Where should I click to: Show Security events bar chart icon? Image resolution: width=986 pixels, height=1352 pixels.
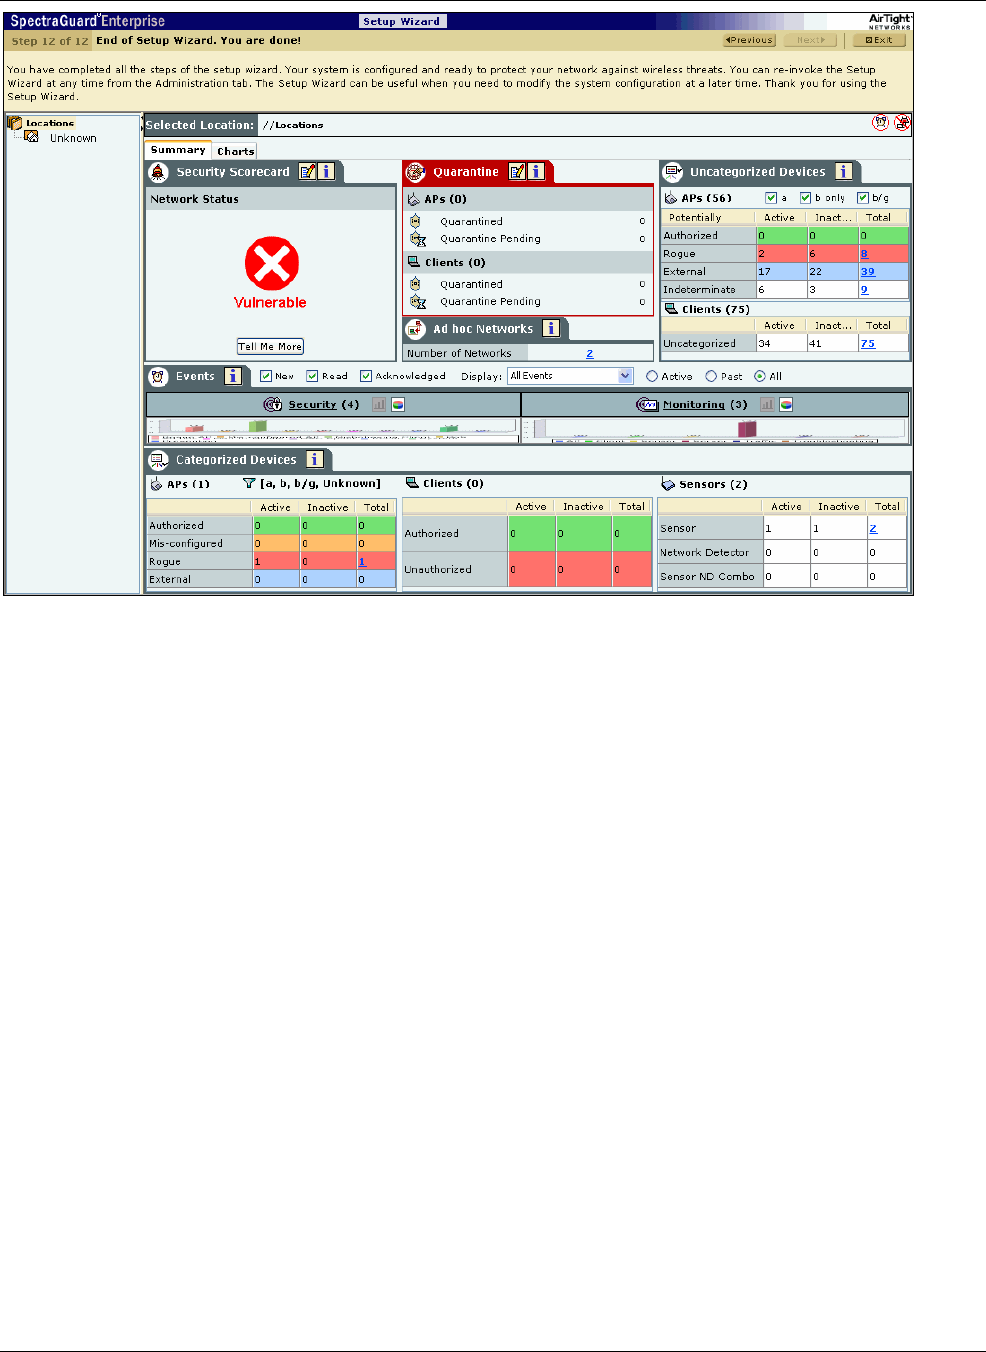click(379, 405)
